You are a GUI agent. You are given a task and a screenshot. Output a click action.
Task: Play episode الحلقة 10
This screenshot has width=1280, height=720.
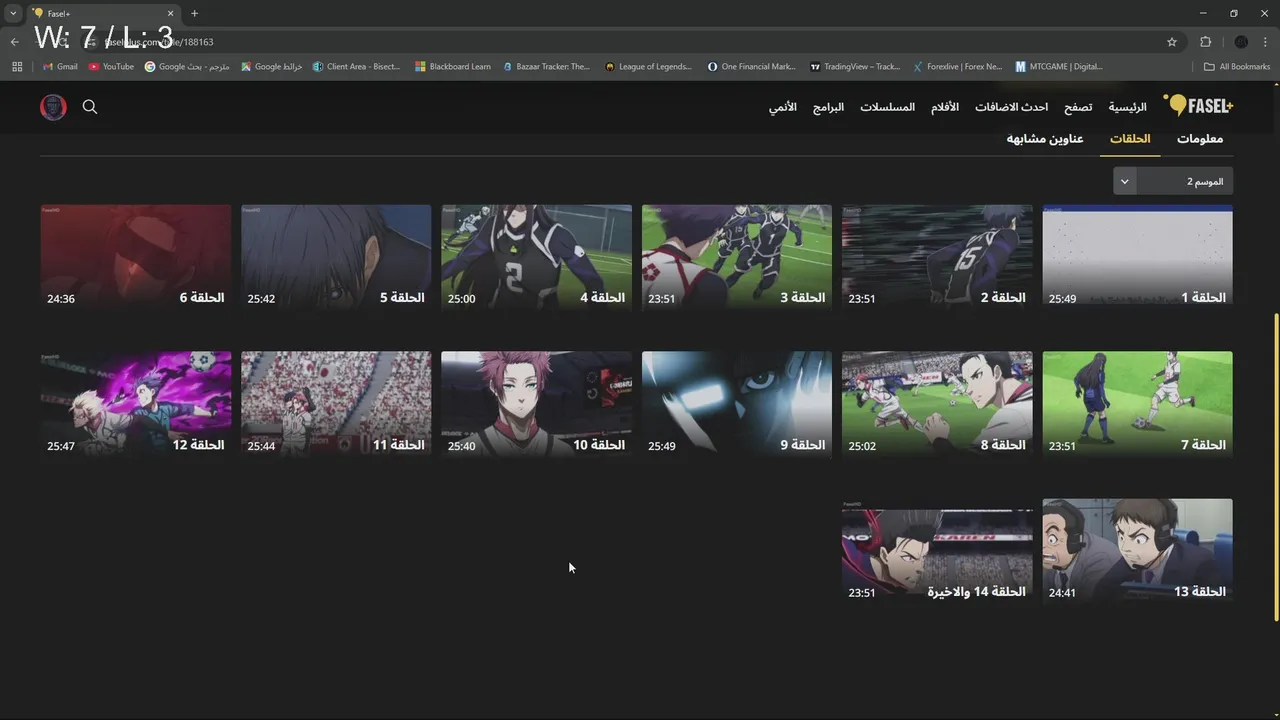tap(536, 403)
